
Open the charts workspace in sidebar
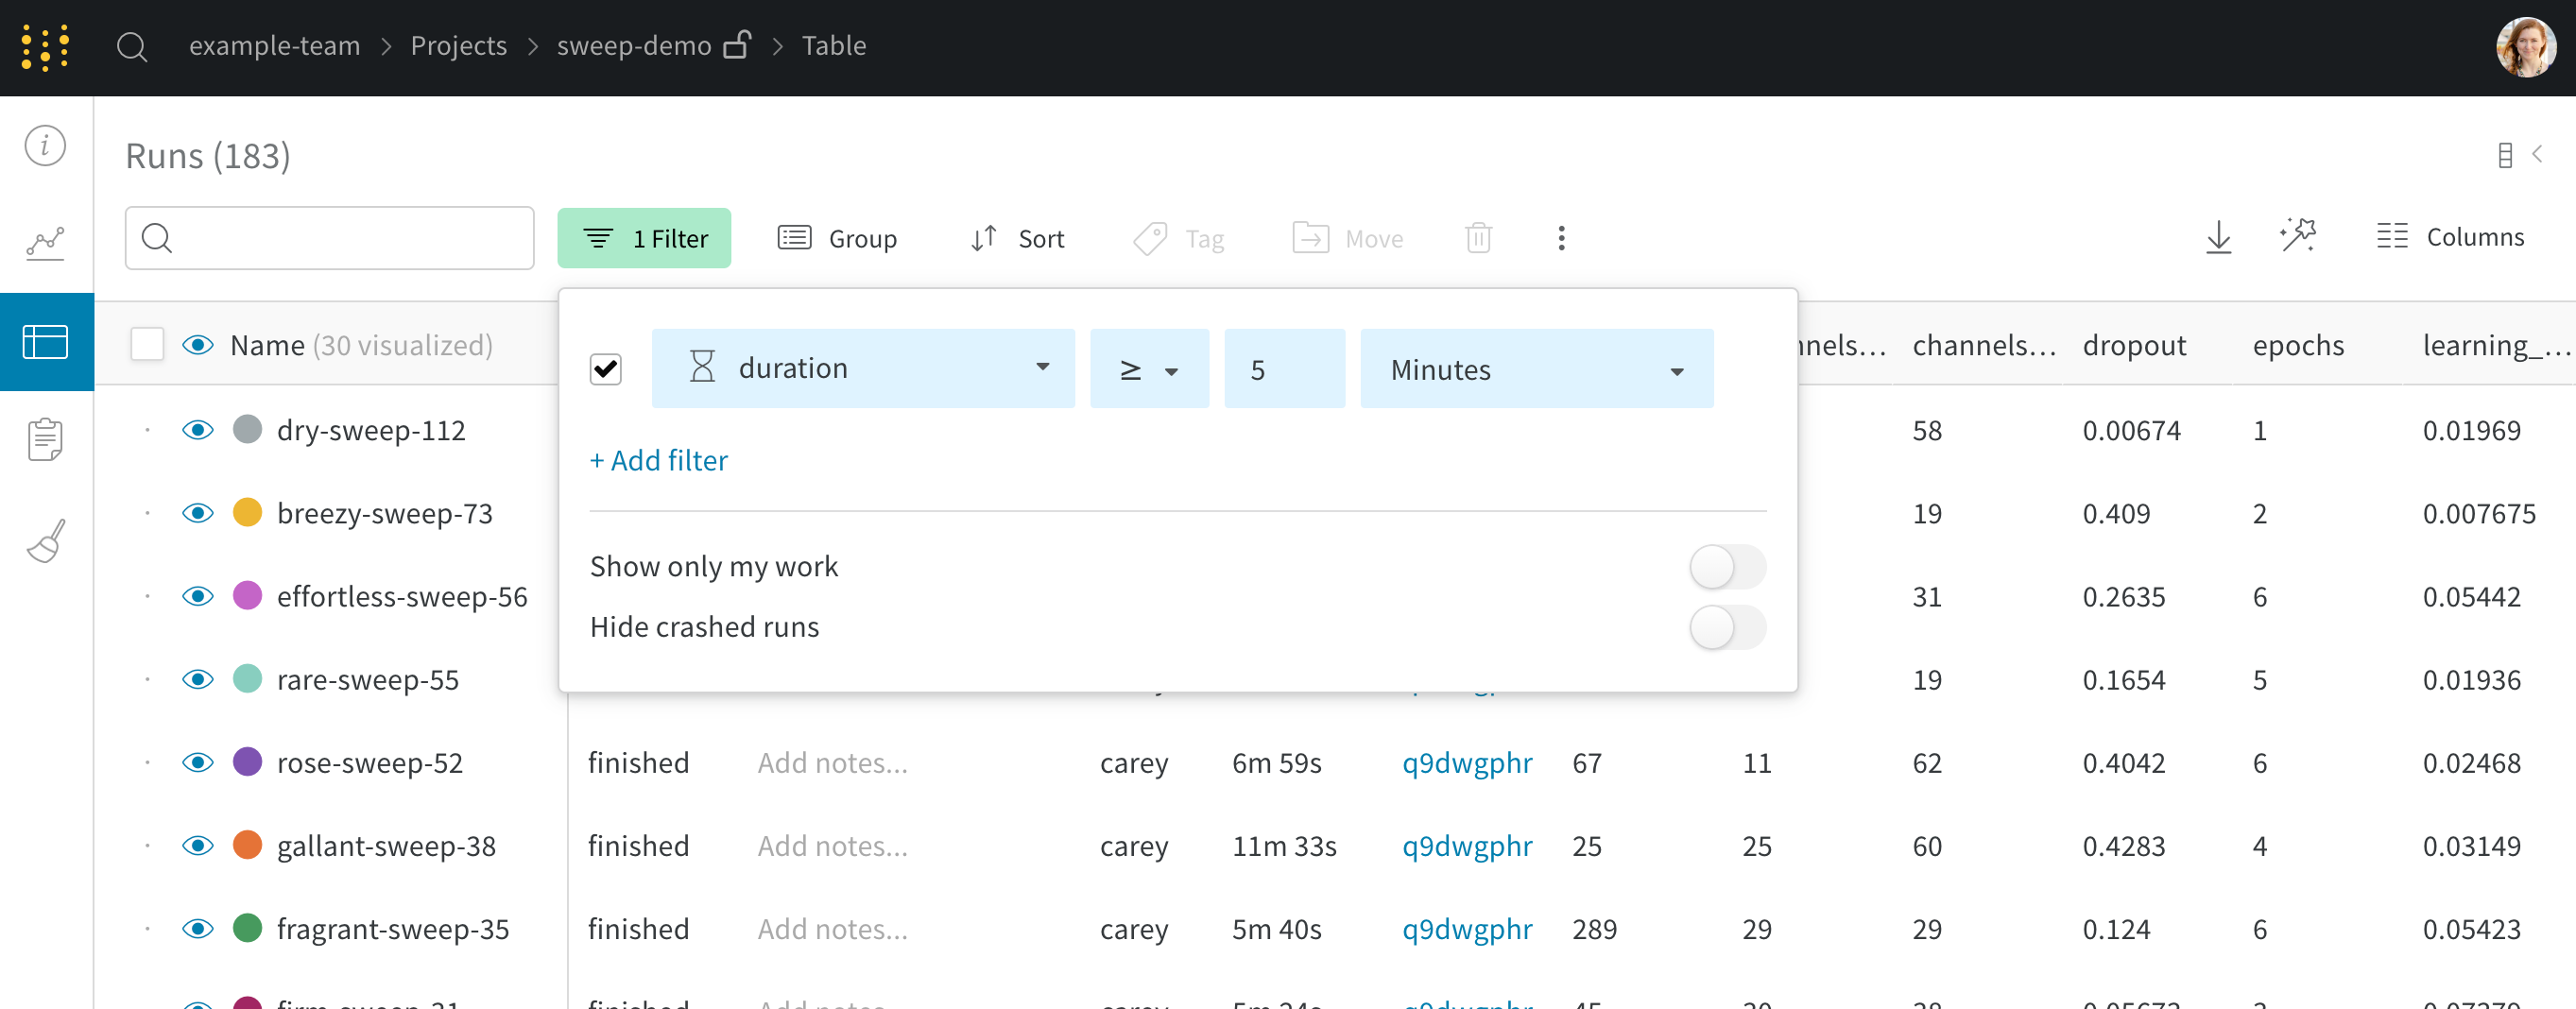coord(45,243)
